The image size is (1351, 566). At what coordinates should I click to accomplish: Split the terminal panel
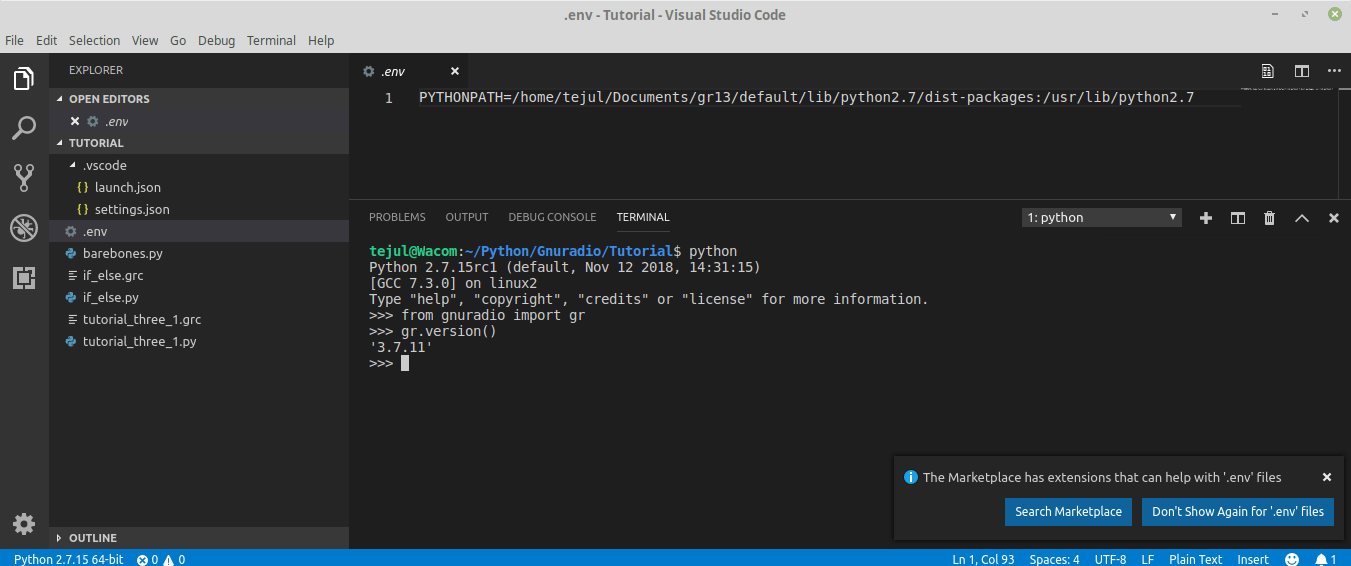[x=1238, y=217]
